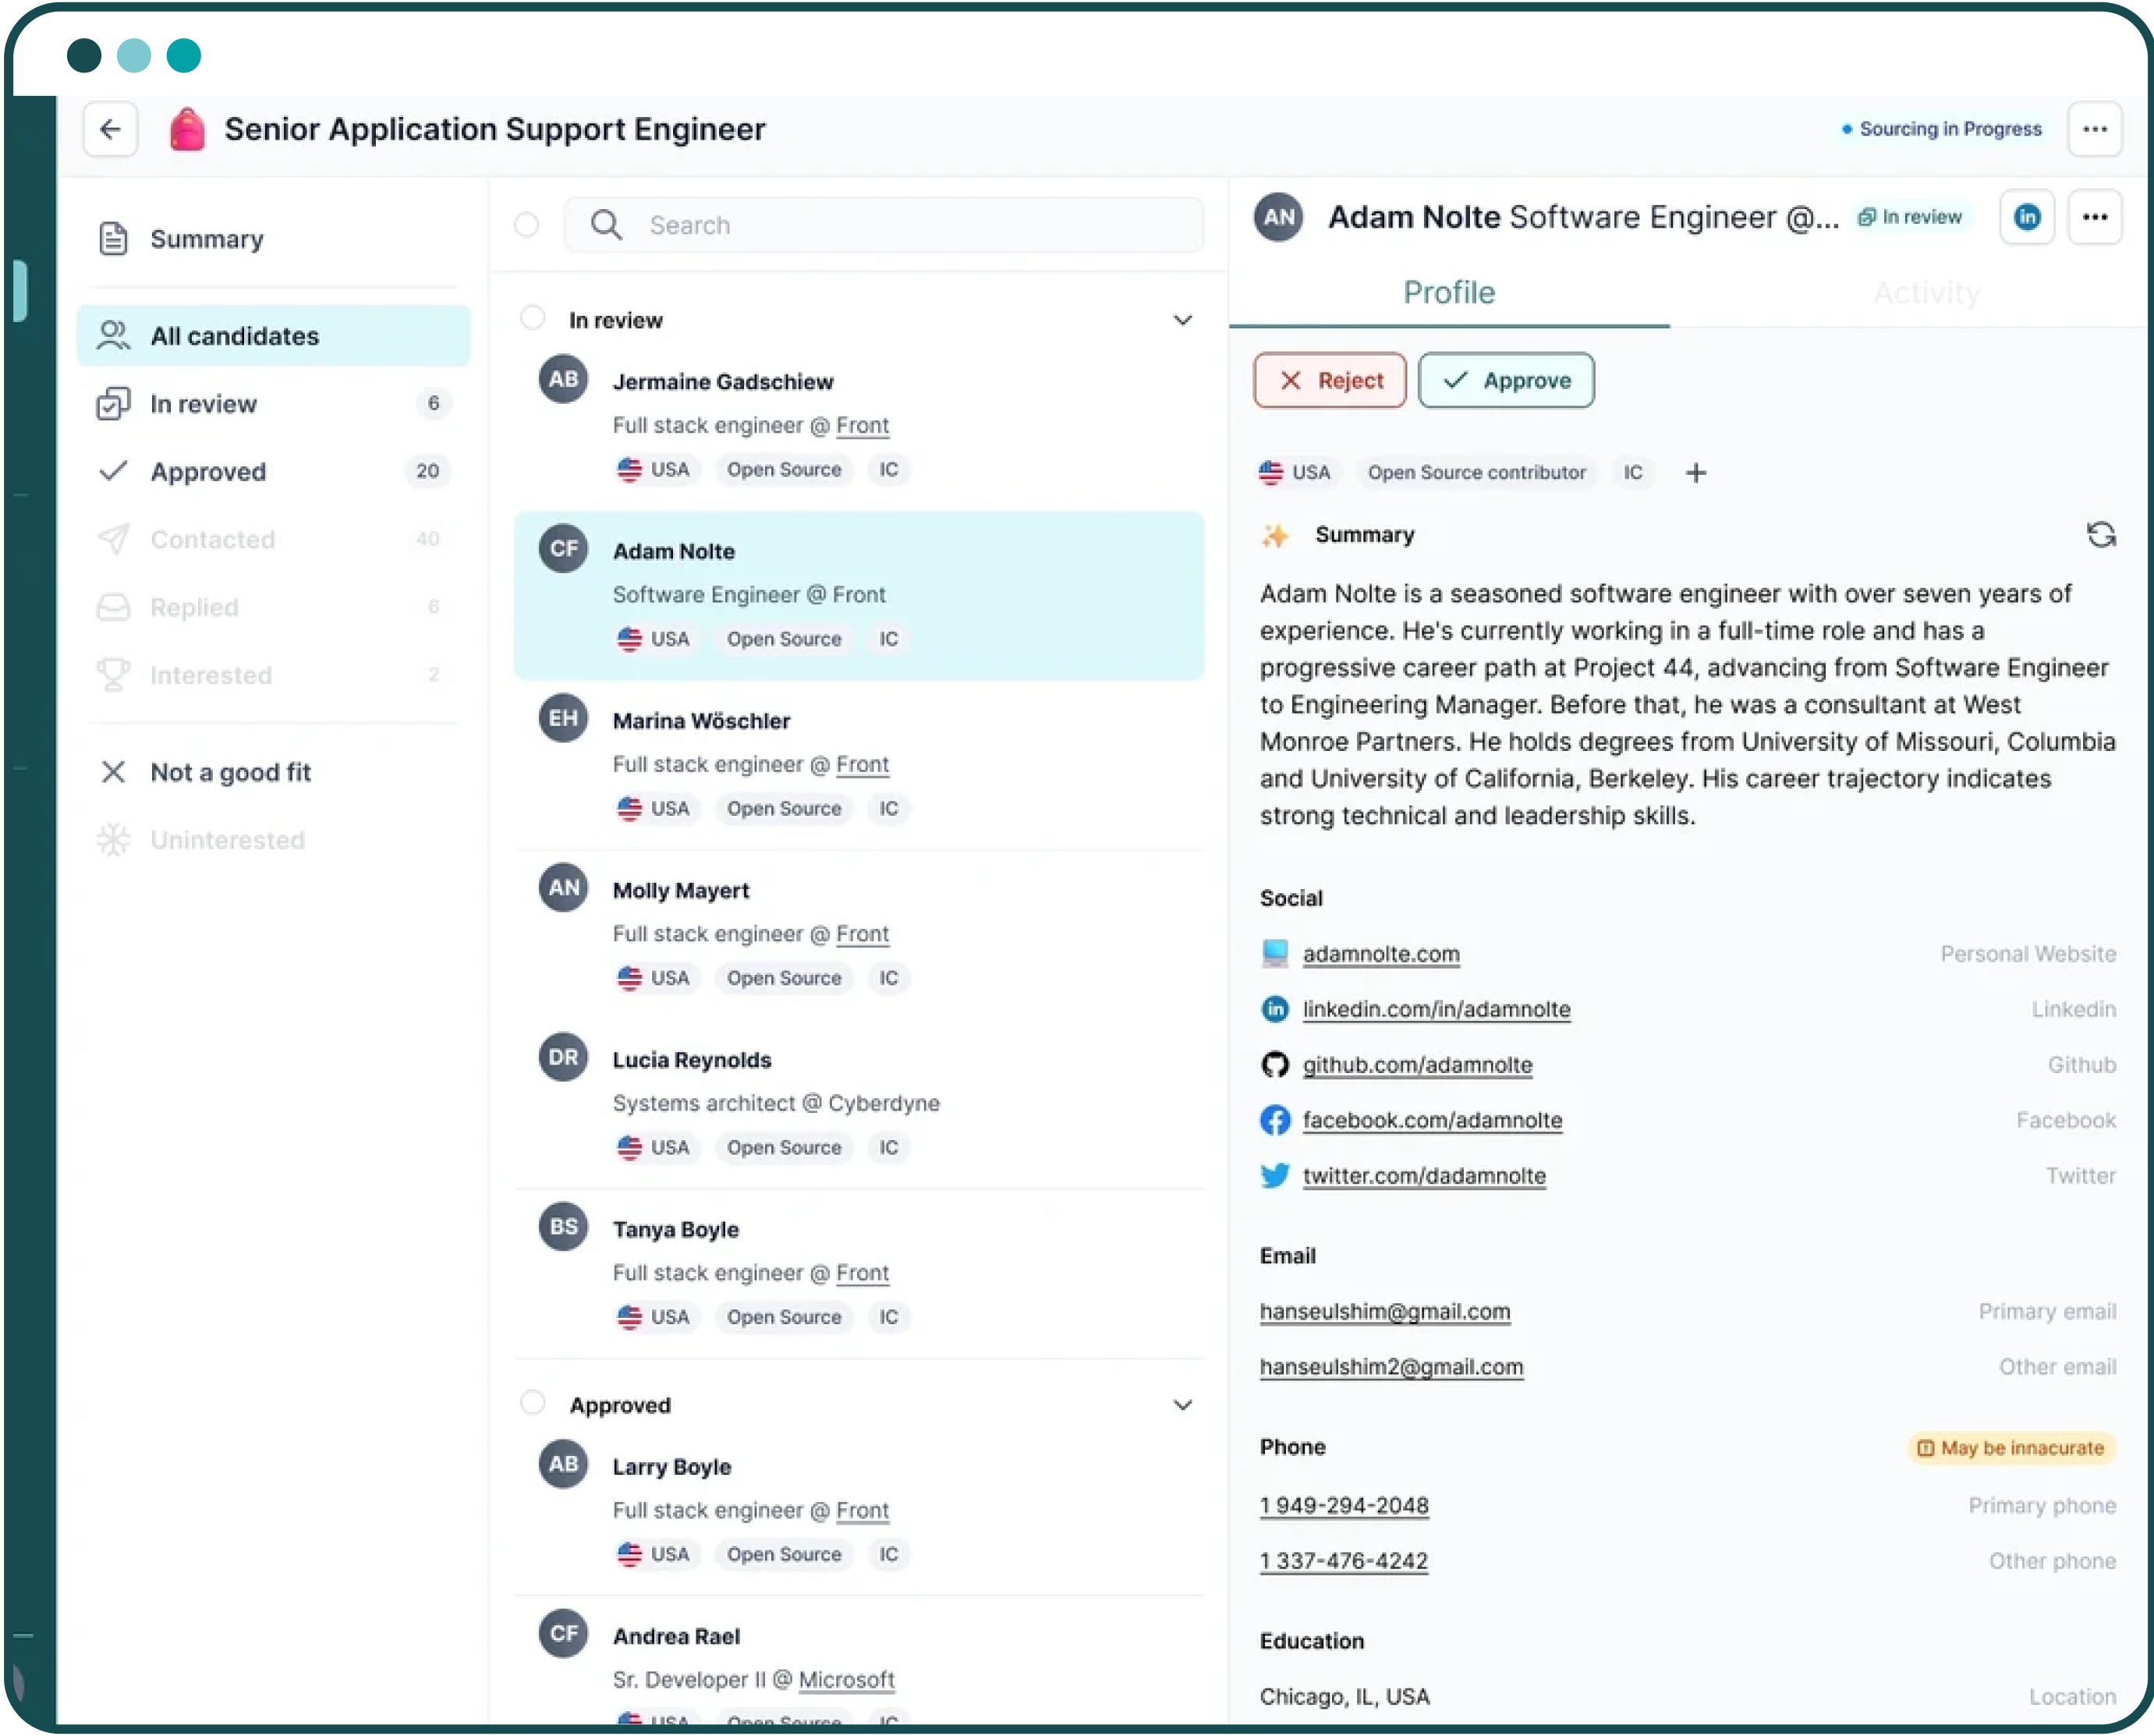Approve candidate Adam Nolte

point(1506,381)
